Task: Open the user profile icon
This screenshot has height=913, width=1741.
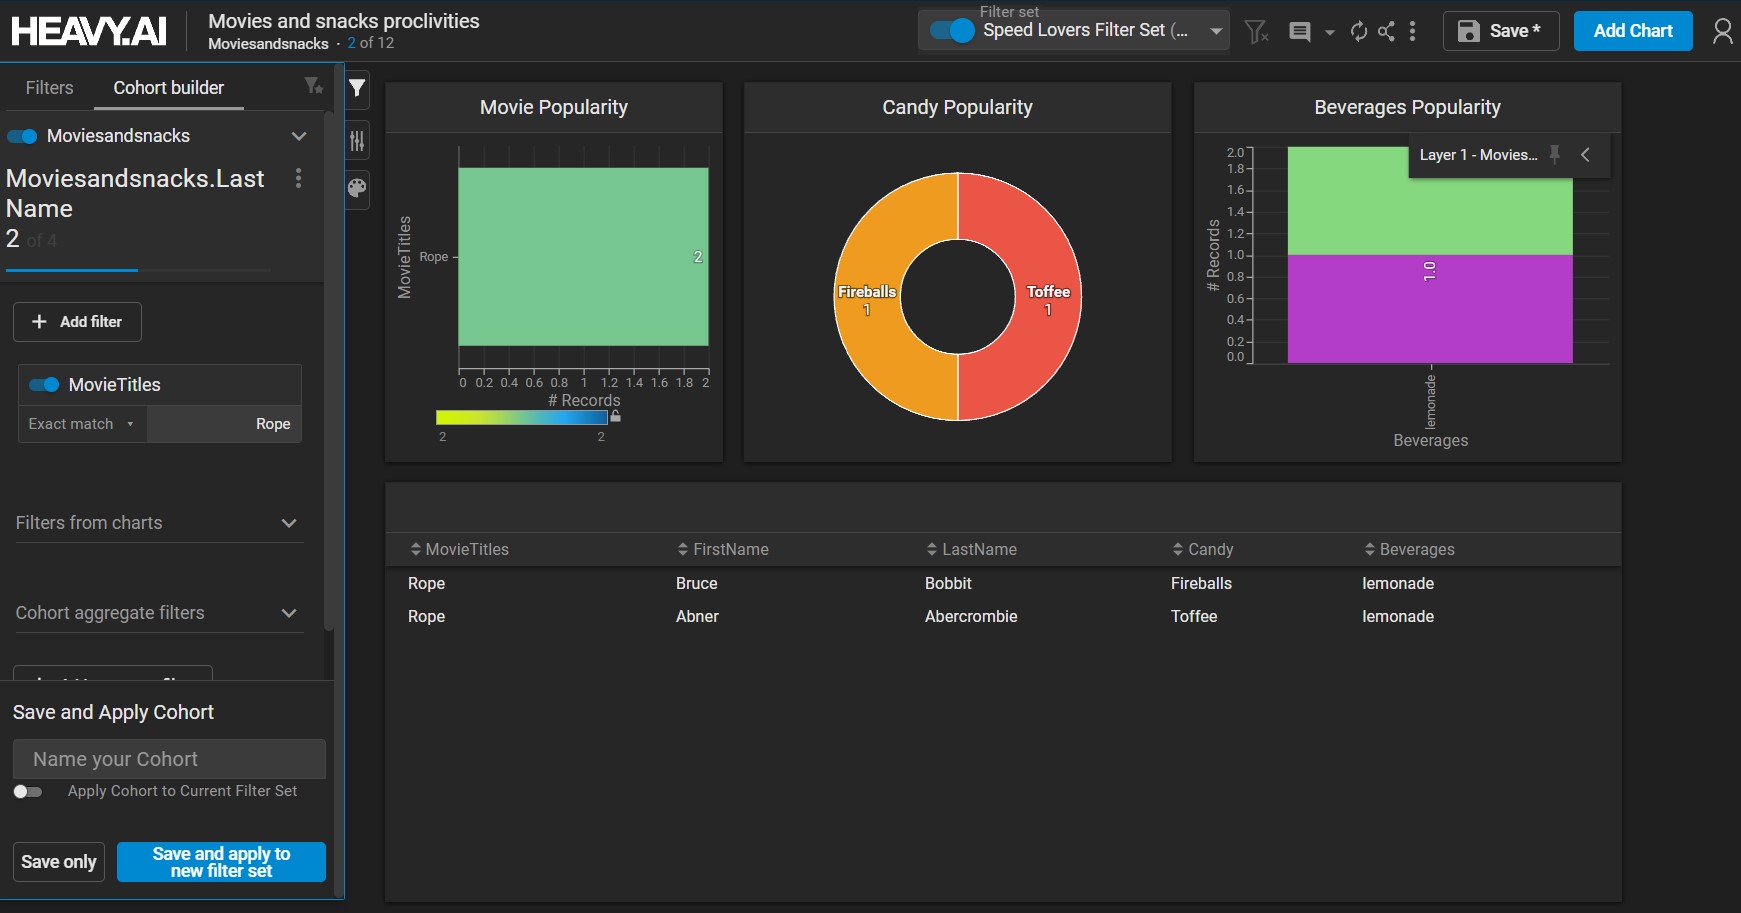Action: [x=1722, y=32]
